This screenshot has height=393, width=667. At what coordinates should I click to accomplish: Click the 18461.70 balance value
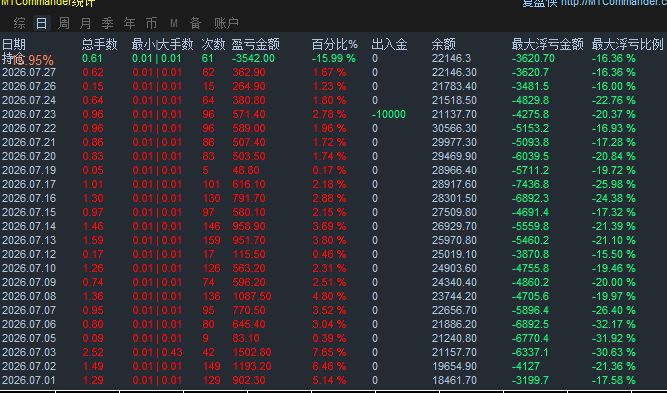pyautogui.click(x=454, y=381)
